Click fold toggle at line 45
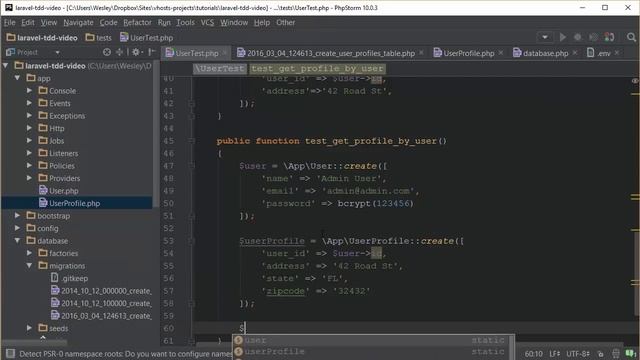 (x=191, y=141)
